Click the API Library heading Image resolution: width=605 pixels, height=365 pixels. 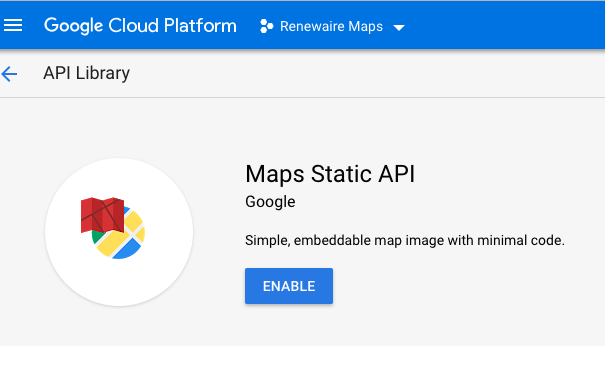click(x=86, y=73)
